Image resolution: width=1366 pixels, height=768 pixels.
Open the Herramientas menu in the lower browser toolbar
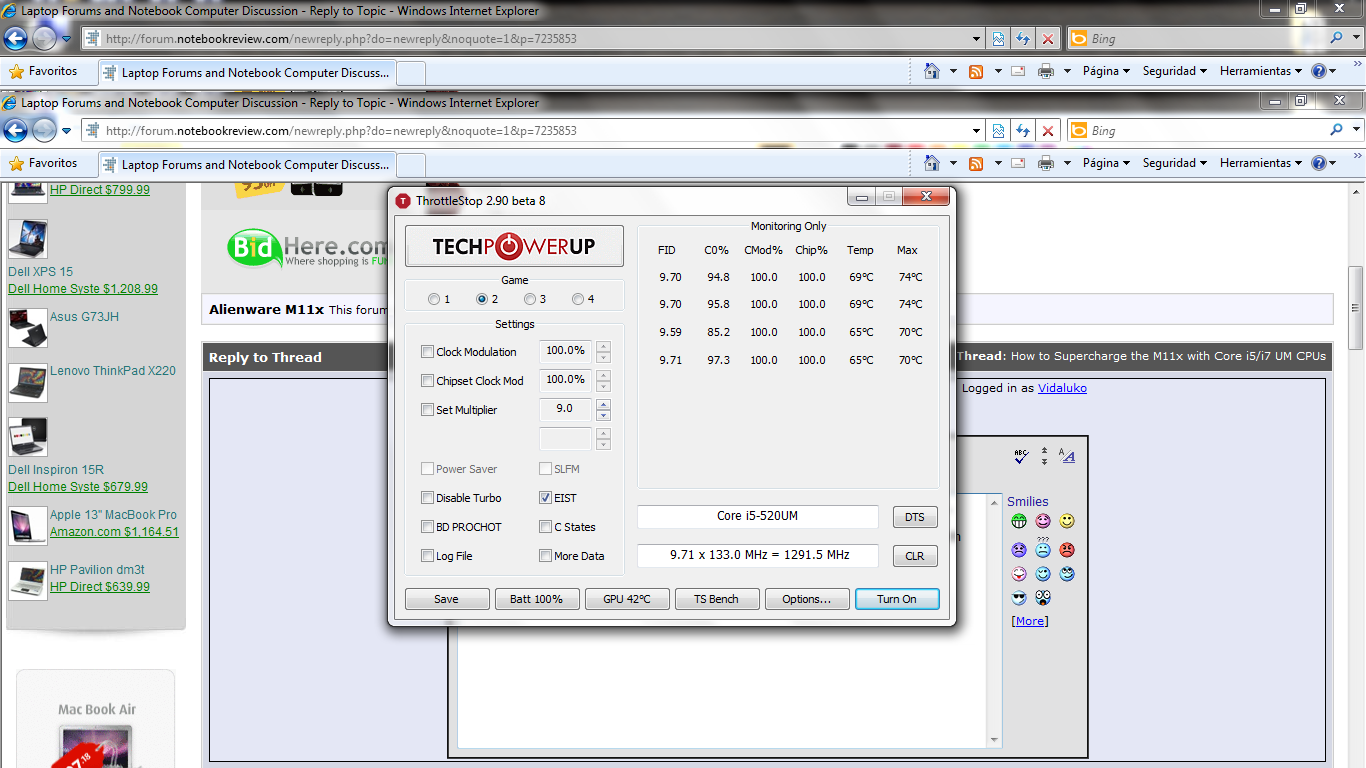[1260, 163]
